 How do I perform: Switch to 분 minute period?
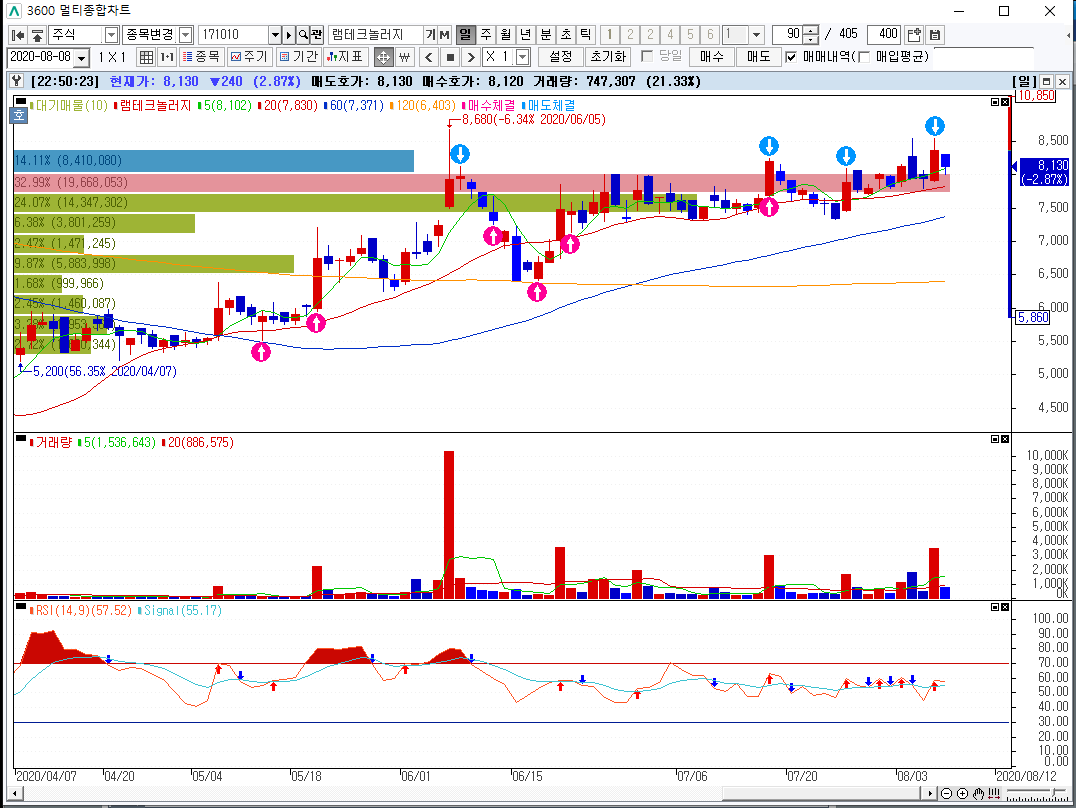(546, 34)
